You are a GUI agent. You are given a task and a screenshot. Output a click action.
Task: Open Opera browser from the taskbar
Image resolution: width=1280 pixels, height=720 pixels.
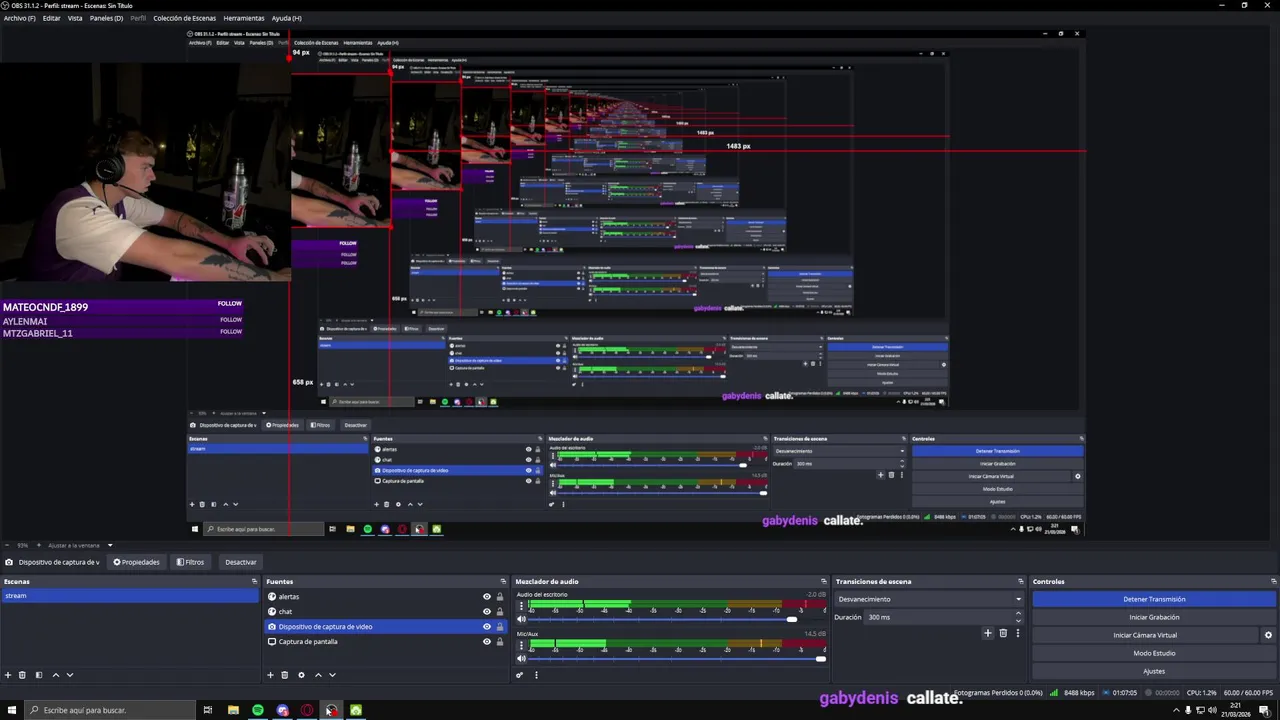(307, 710)
